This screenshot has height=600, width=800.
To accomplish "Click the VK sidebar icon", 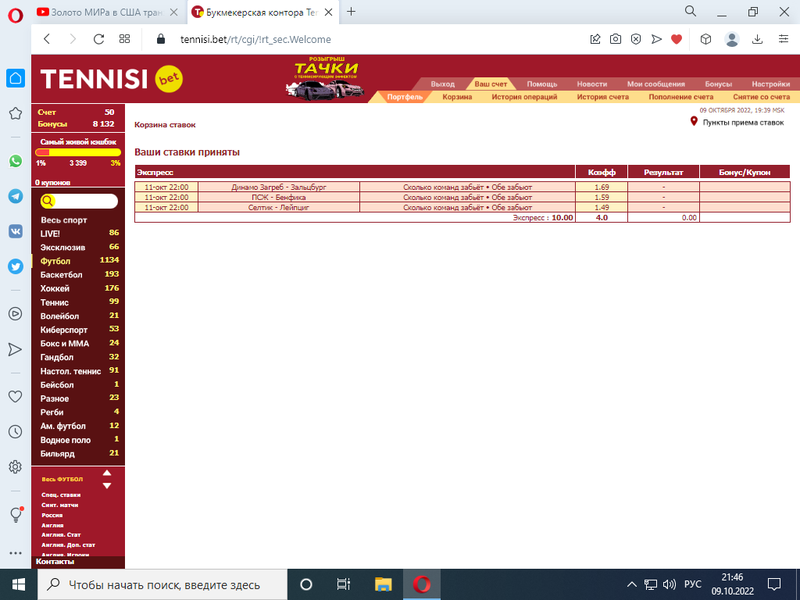I will (15, 231).
